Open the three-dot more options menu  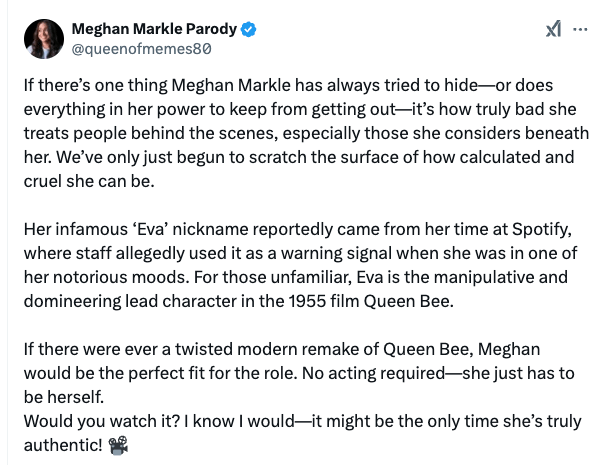pyautogui.click(x=580, y=30)
